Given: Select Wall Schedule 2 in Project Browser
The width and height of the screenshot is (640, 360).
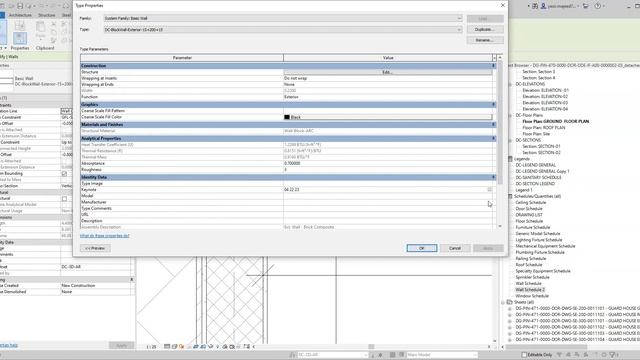Looking at the screenshot, I should pos(530,289).
